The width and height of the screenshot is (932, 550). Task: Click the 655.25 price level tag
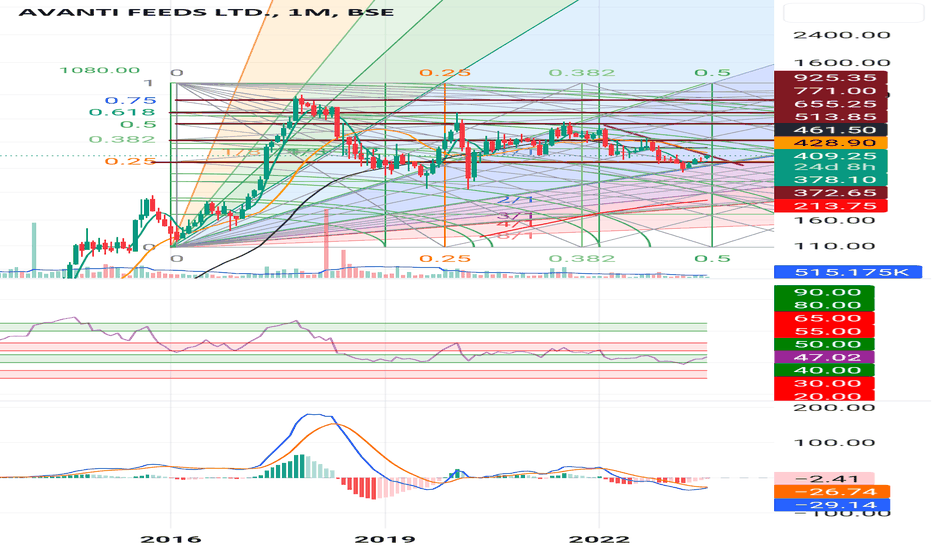[831, 104]
